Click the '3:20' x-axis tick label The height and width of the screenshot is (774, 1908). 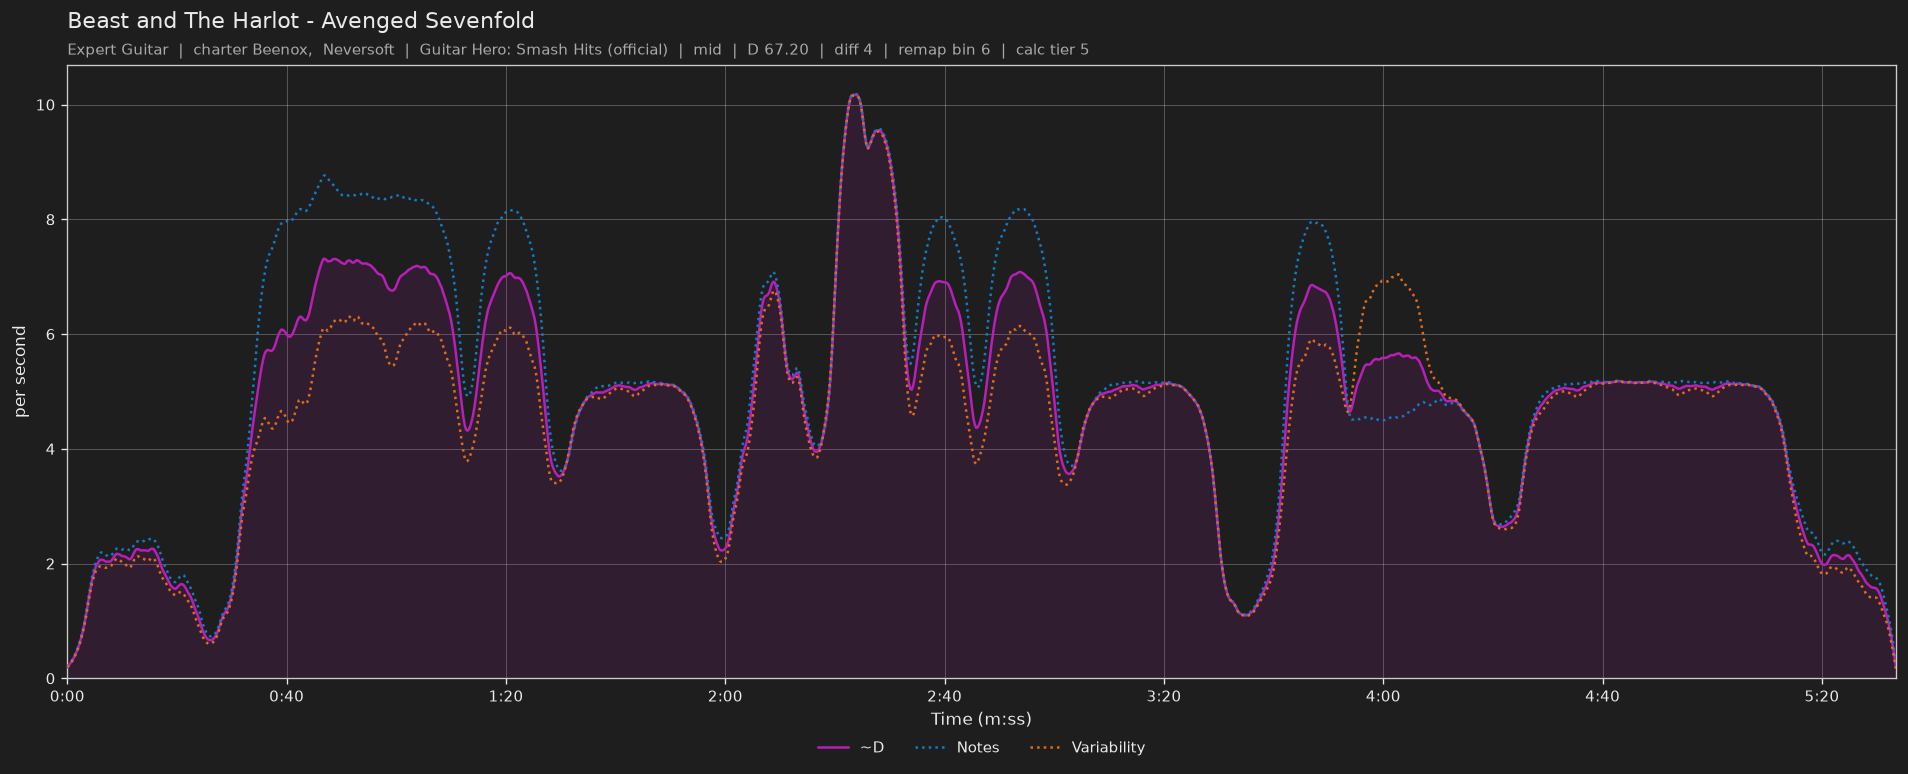(1164, 696)
